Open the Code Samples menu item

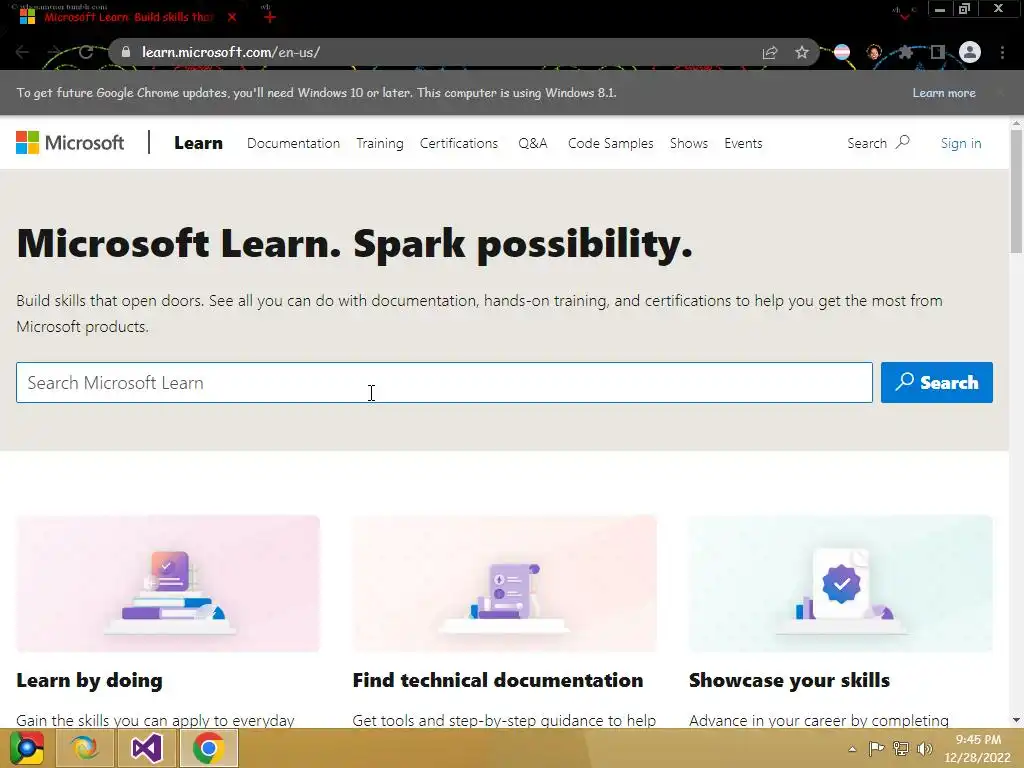[611, 143]
